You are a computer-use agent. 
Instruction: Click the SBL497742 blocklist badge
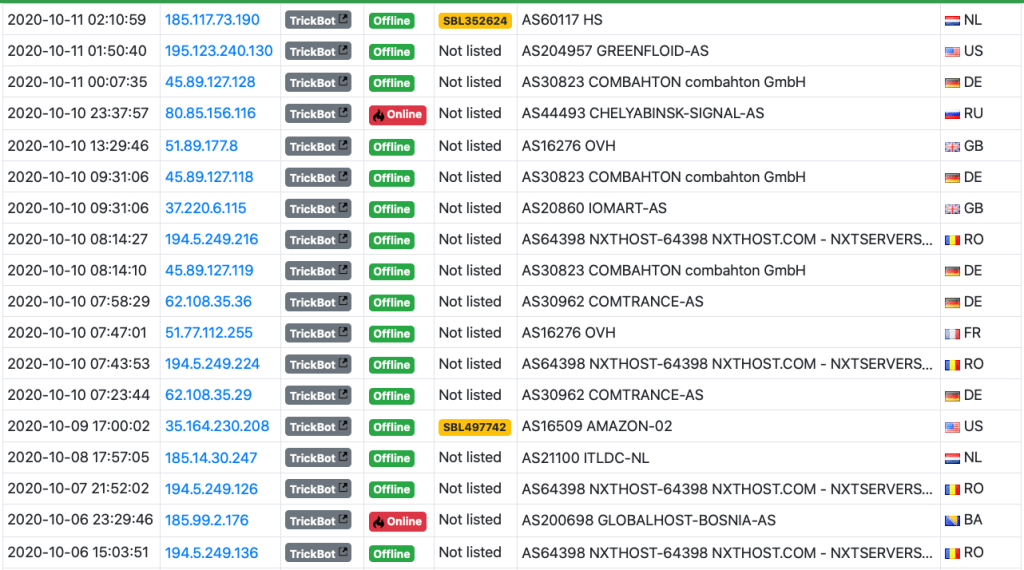click(475, 427)
